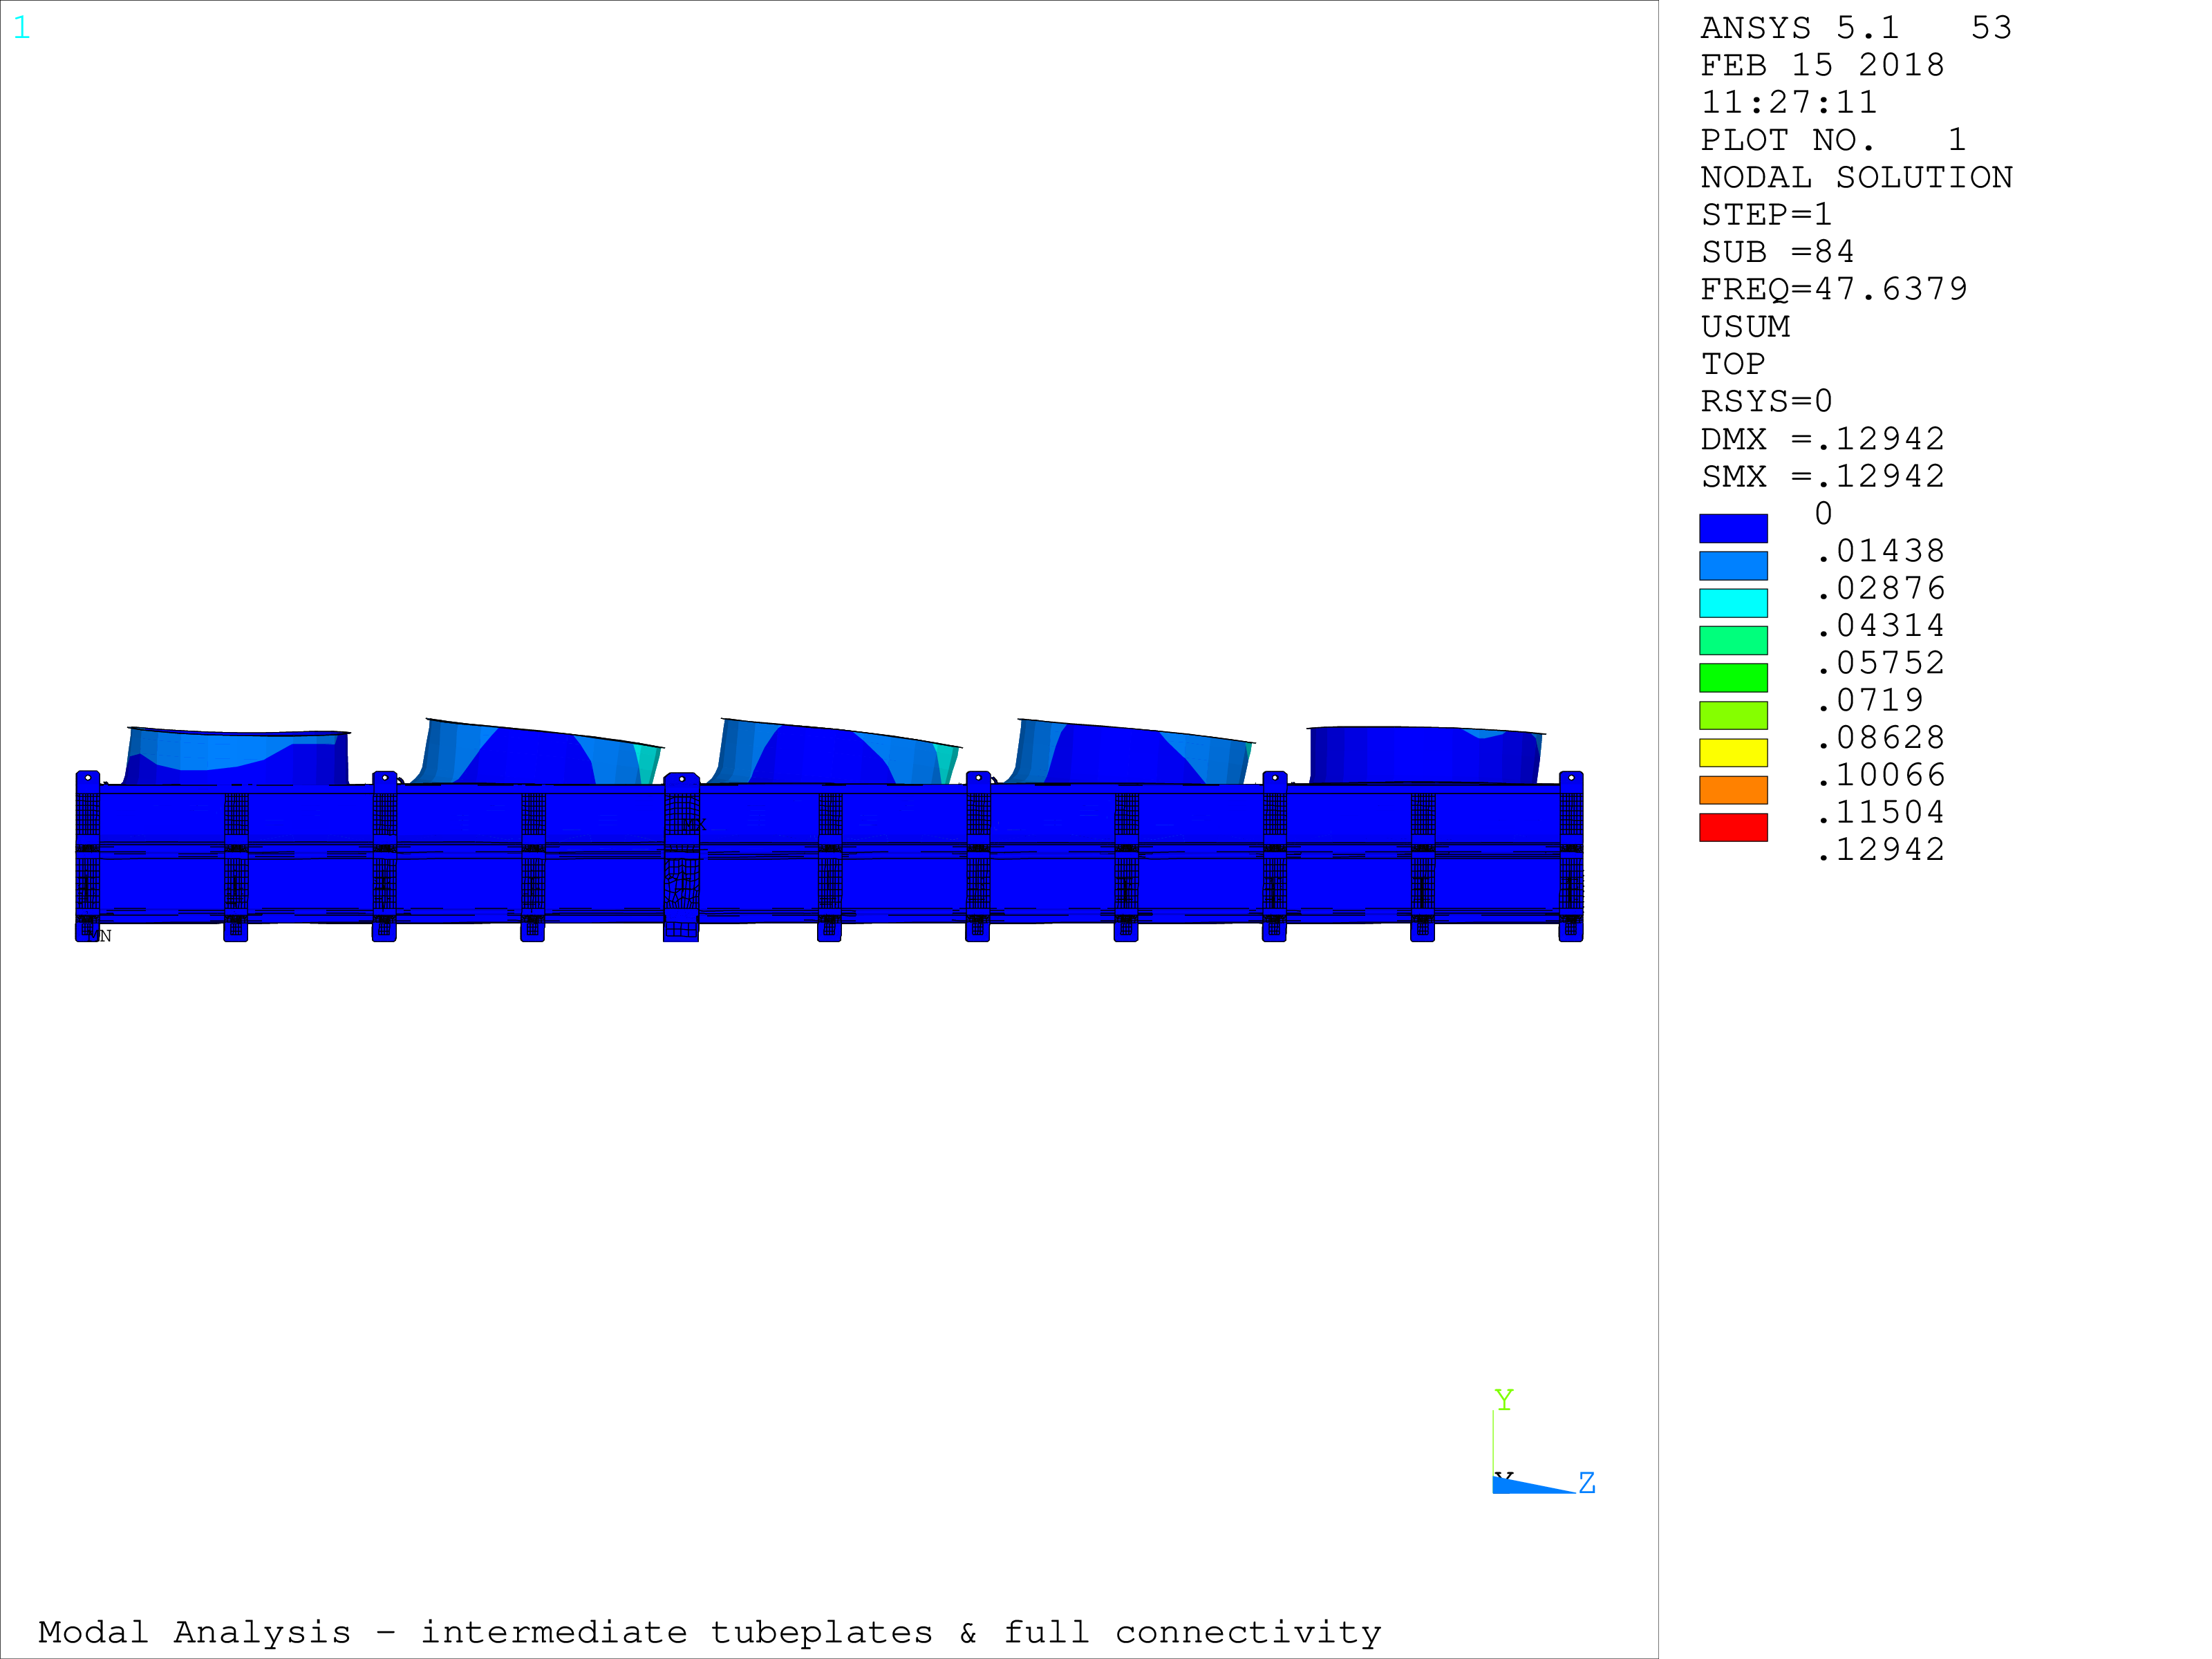Click the 'NODAL SOLUTION' heading
The image size is (2212, 1659).
tap(1857, 178)
